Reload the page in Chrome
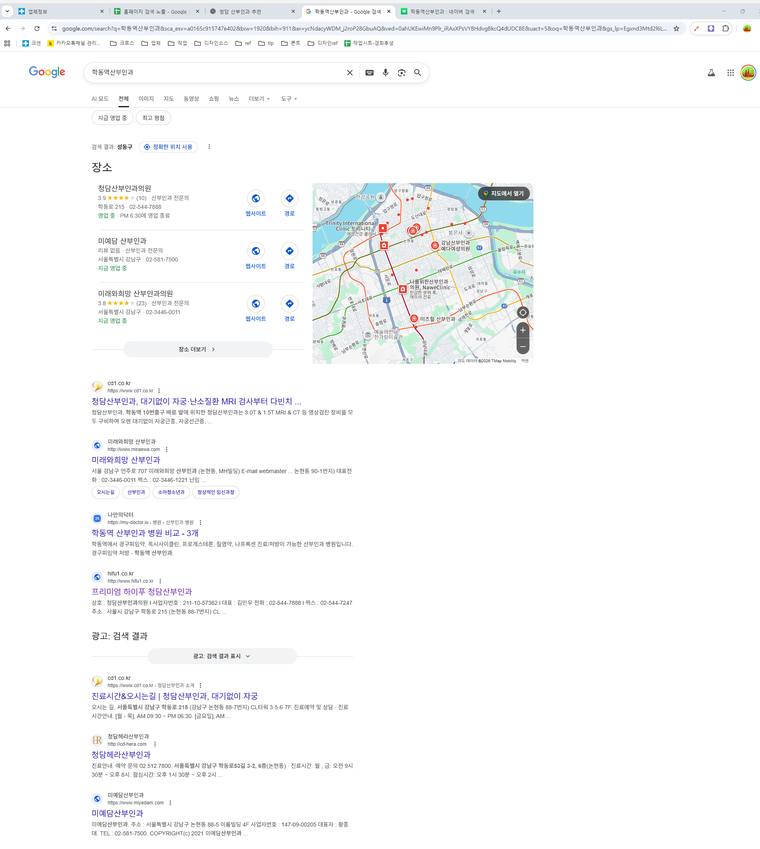 coord(37,29)
